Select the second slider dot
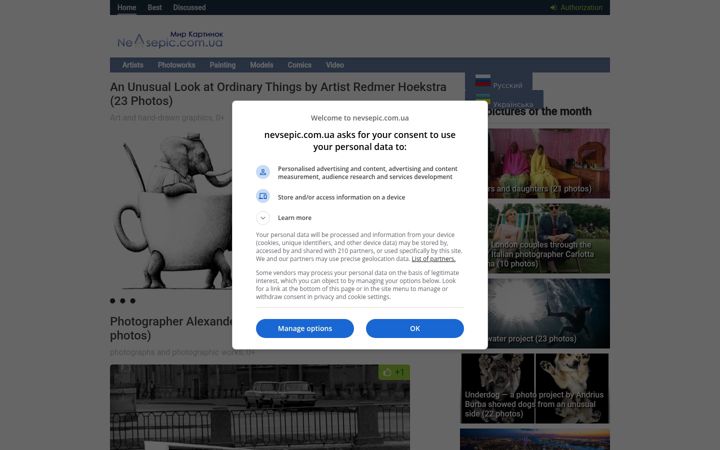720x450 pixels. [x=123, y=301]
